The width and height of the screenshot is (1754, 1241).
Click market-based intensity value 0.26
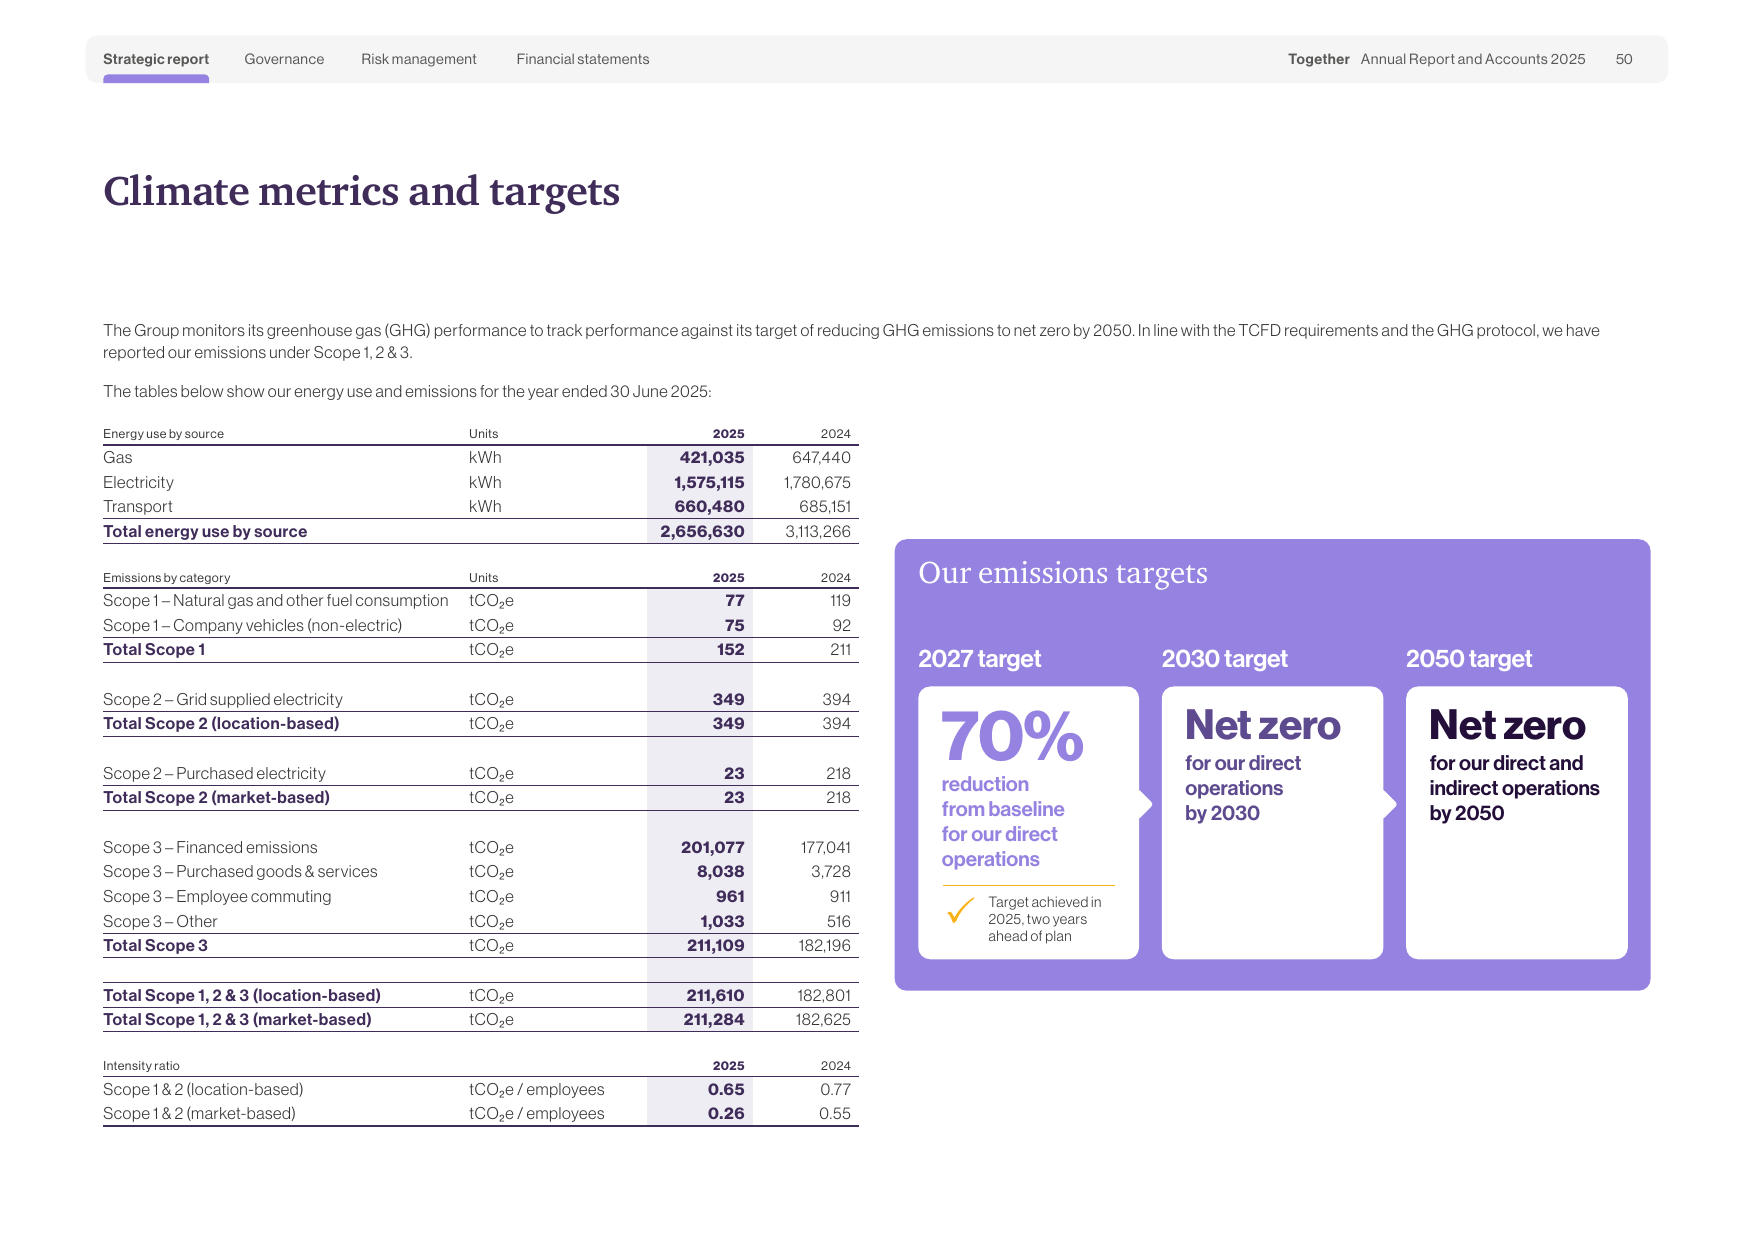click(726, 1114)
